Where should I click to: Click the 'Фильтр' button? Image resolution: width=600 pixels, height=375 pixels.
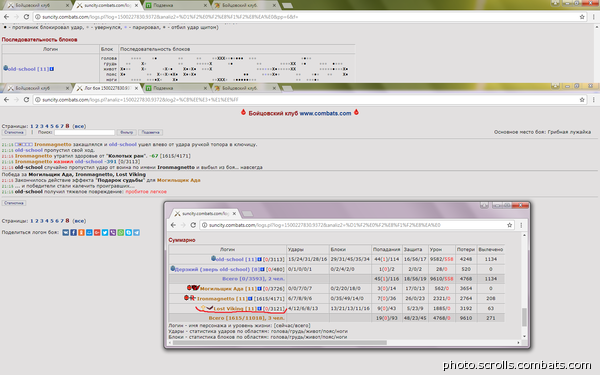[127, 132]
